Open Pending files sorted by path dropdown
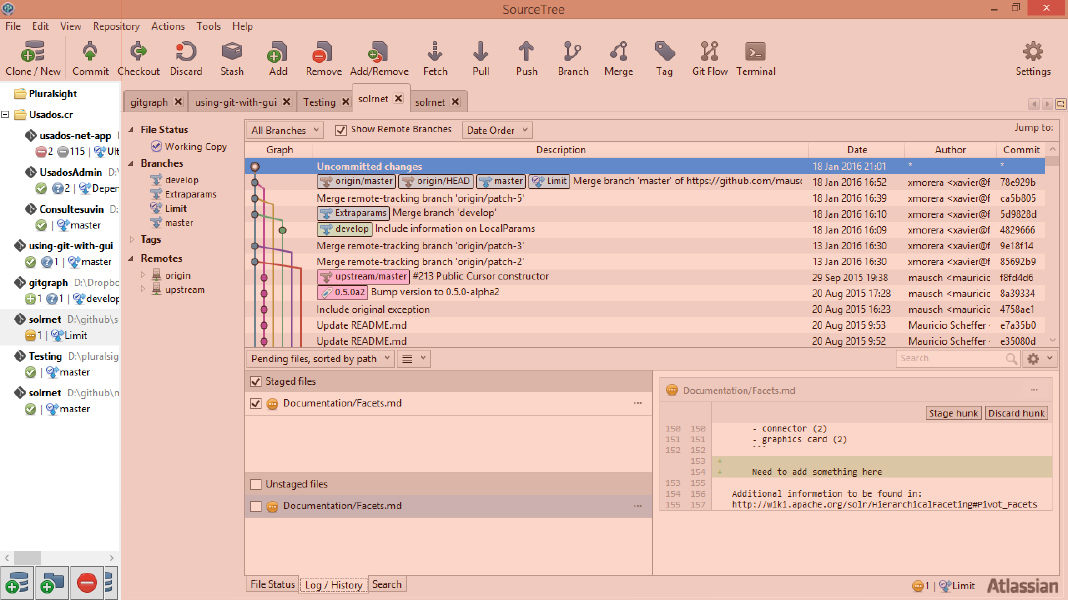1068x600 pixels. click(x=320, y=358)
